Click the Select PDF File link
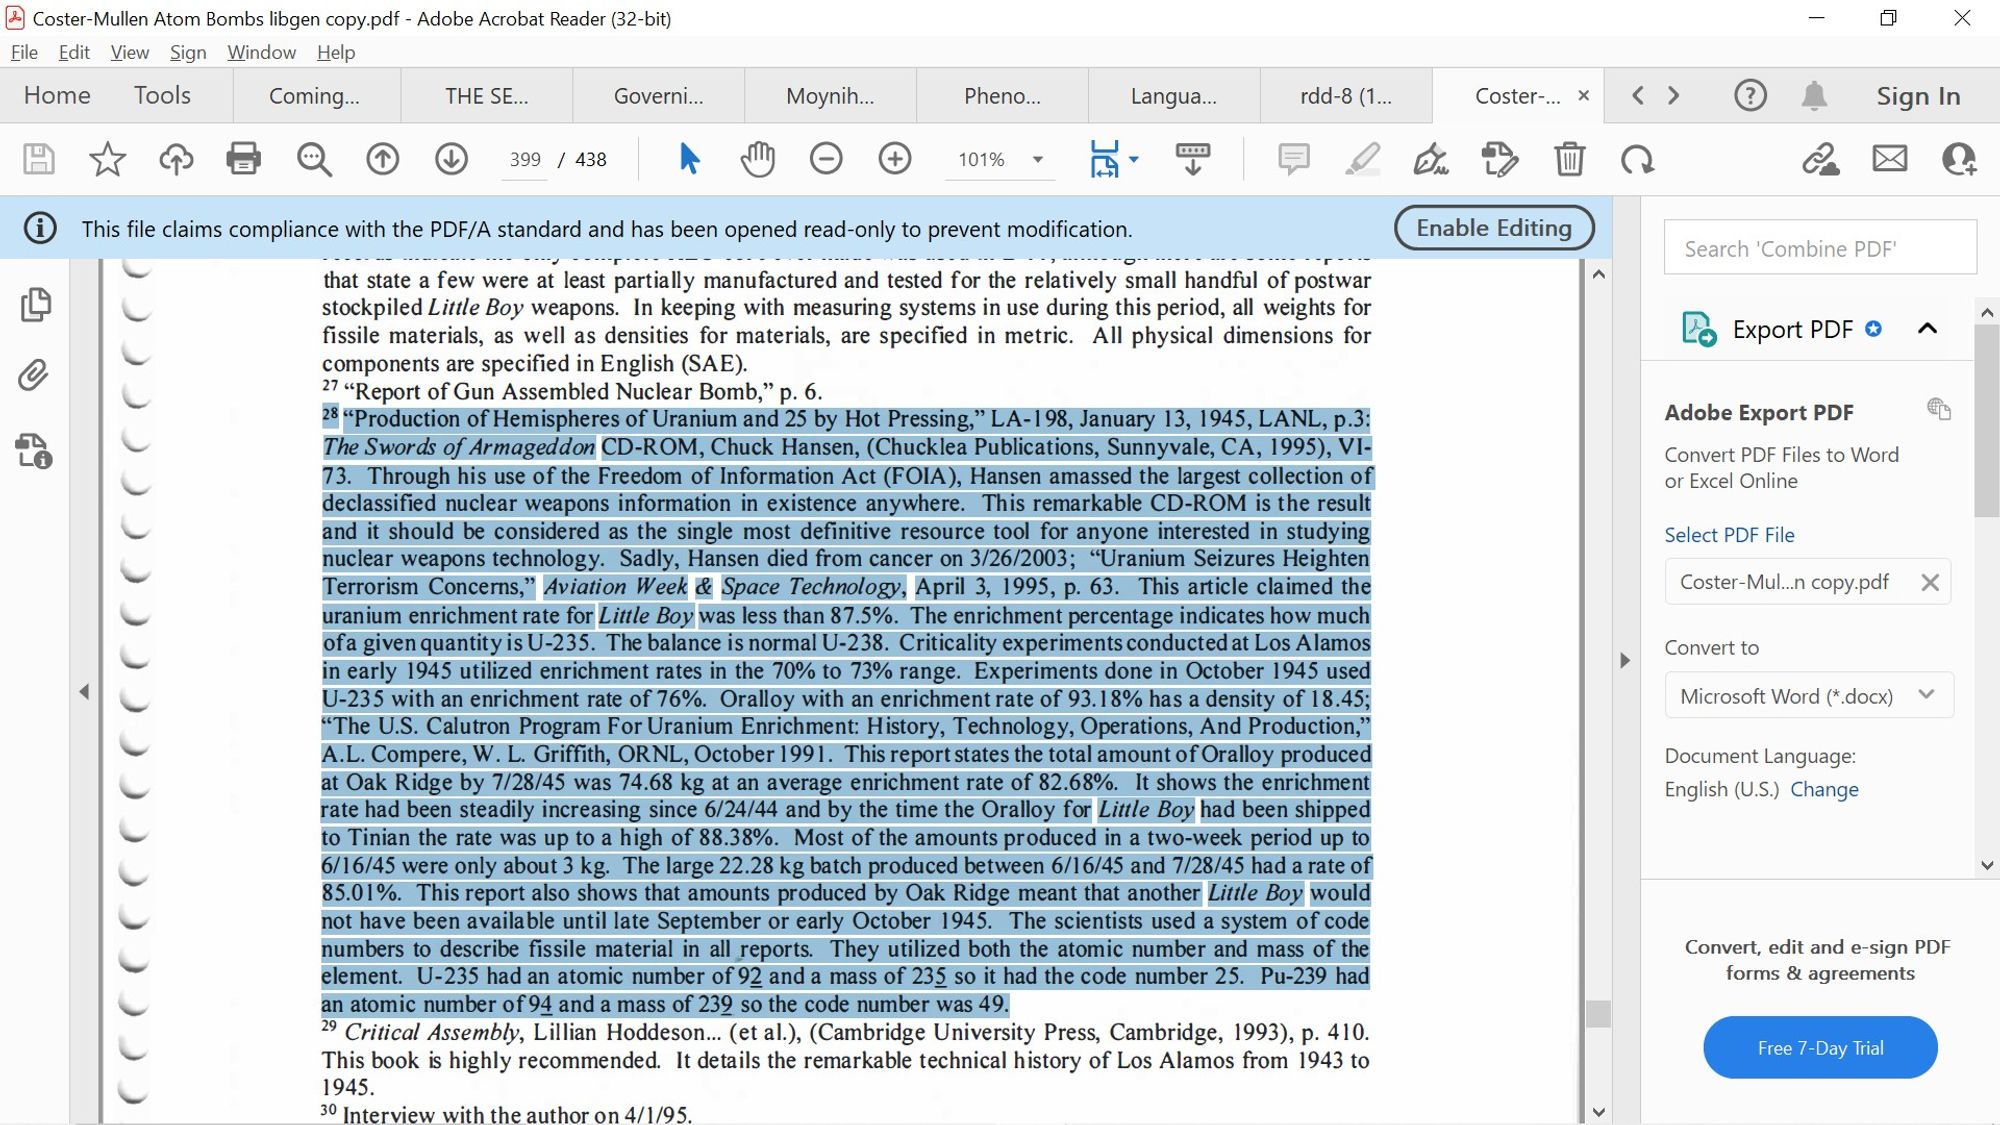Viewport: 2000px width, 1125px height. [1729, 535]
